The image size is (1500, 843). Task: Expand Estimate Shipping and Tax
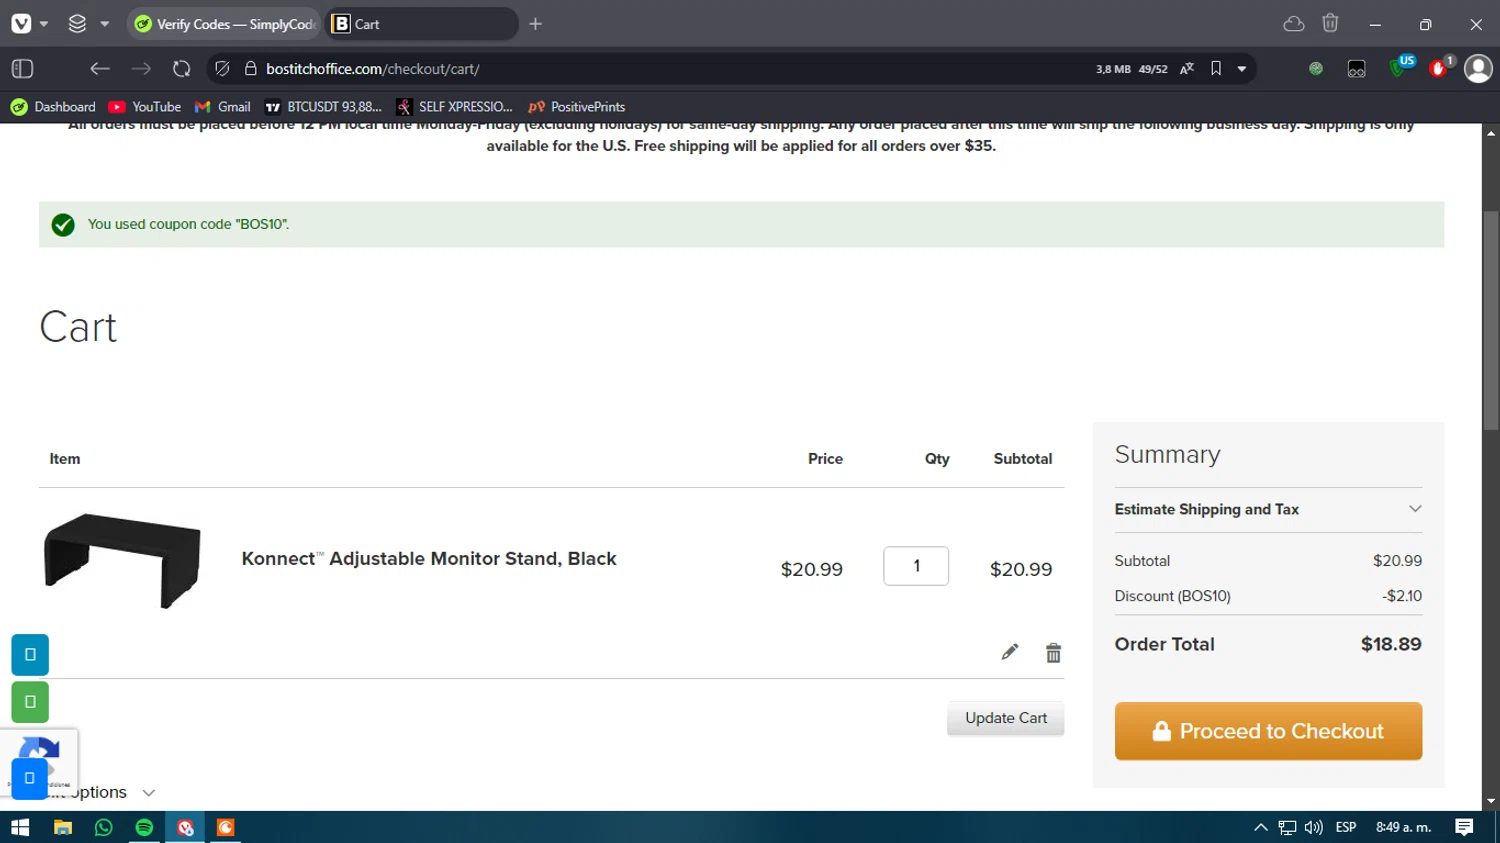[x=1268, y=509]
